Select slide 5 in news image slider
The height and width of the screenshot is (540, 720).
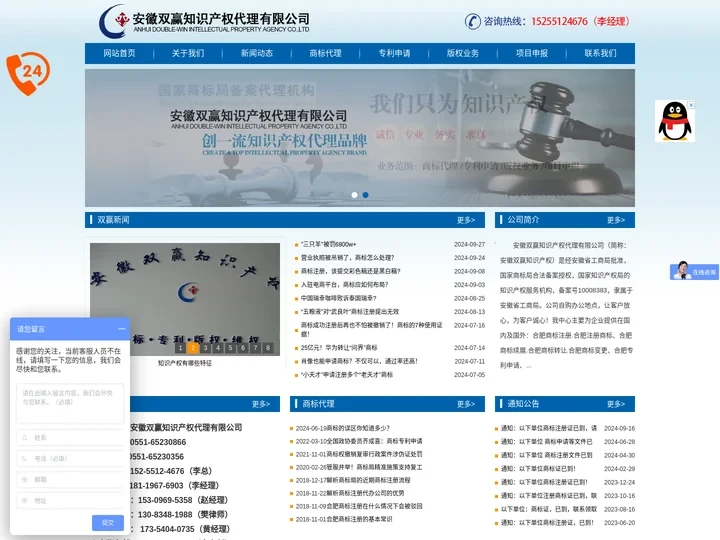coord(231,348)
